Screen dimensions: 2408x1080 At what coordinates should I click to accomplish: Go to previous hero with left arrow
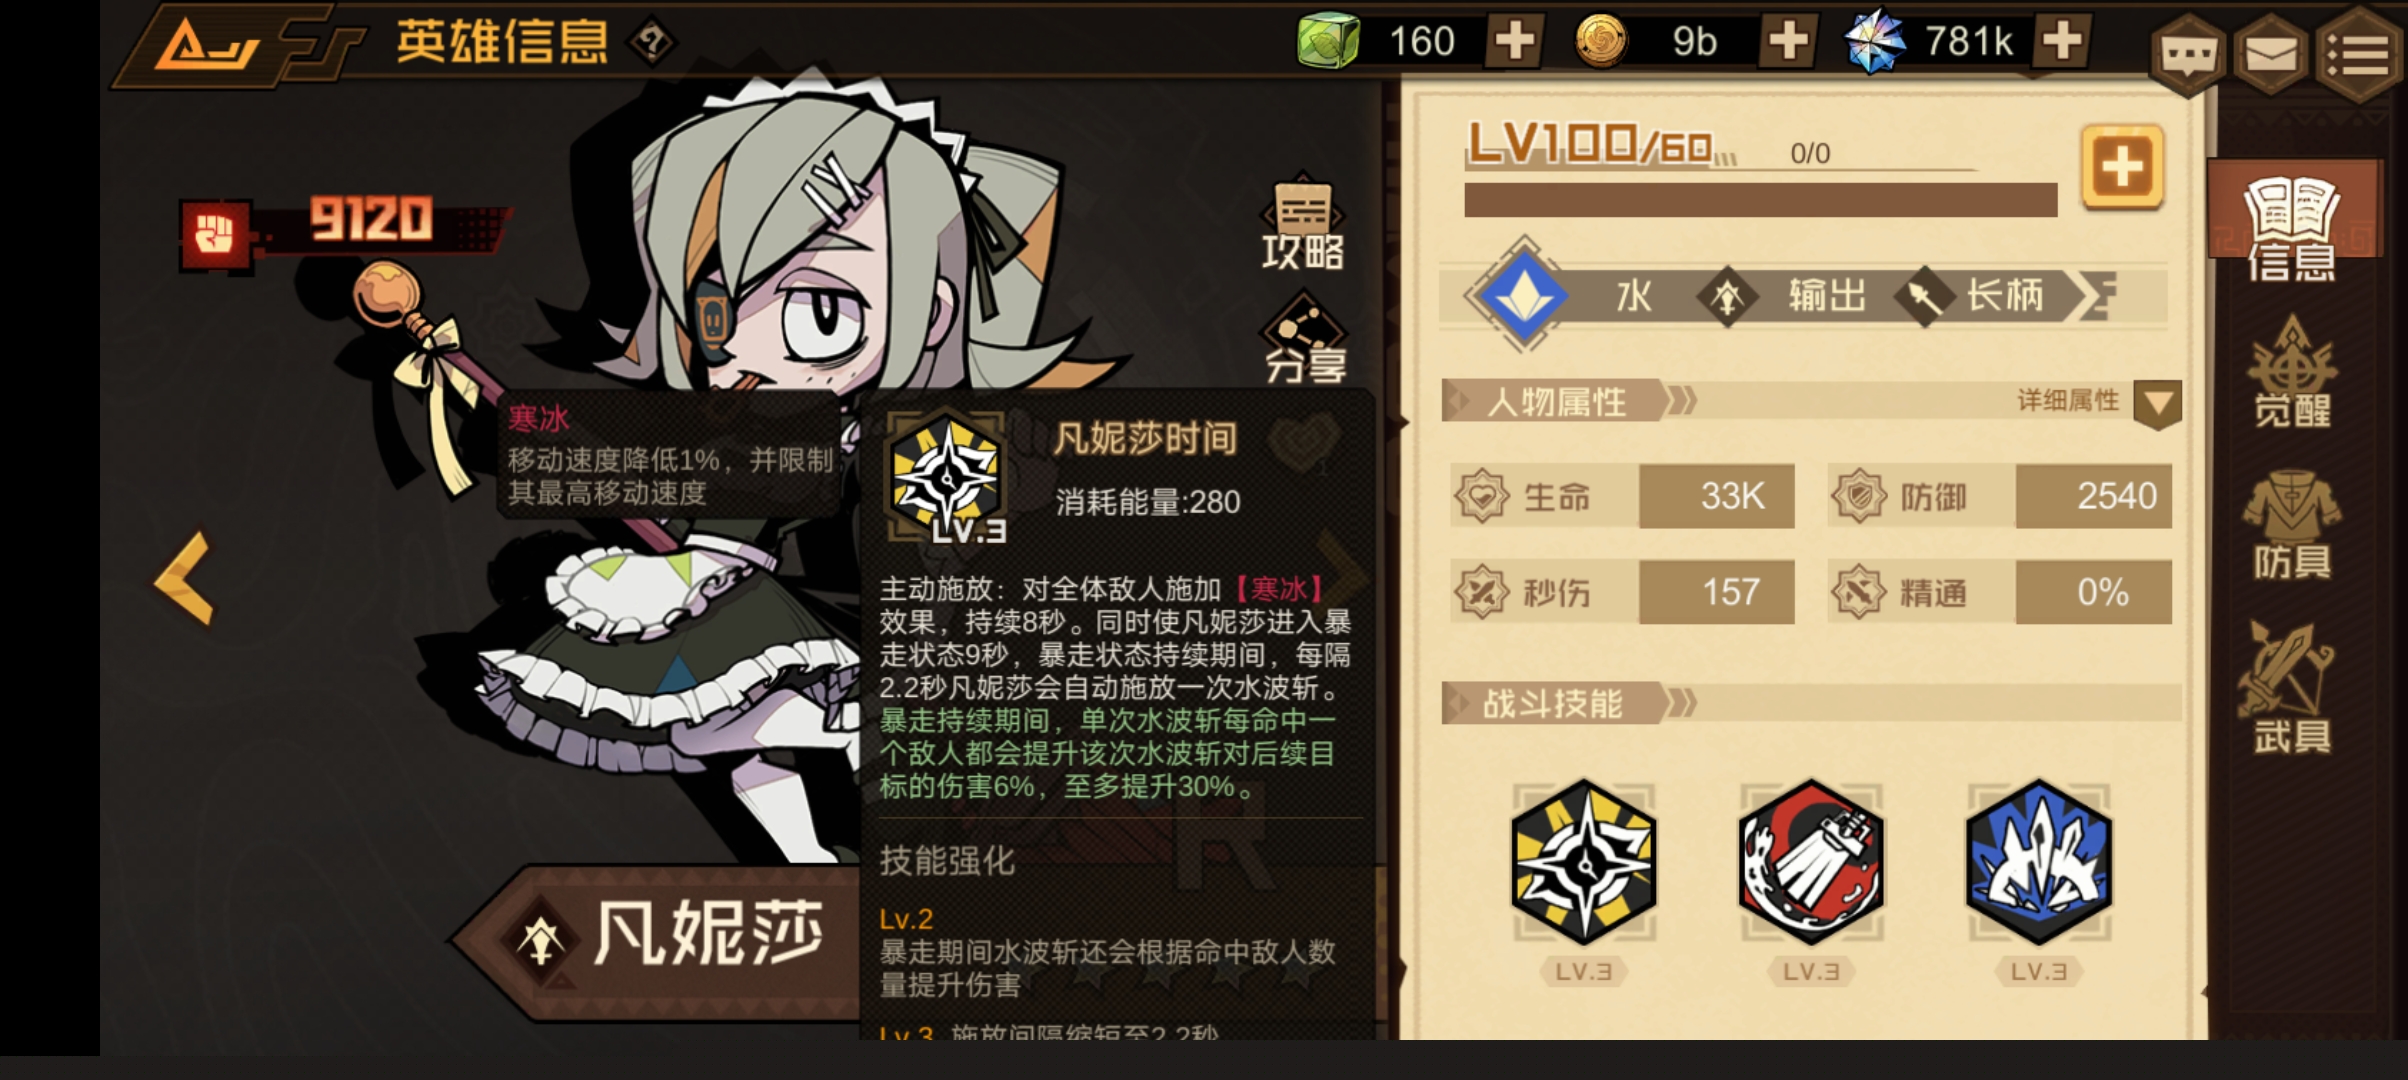click(x=185, y=578)
